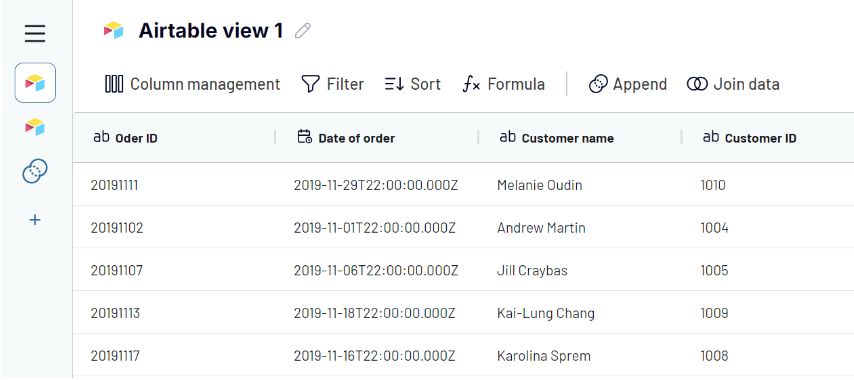Open Column management

[192, 84]
